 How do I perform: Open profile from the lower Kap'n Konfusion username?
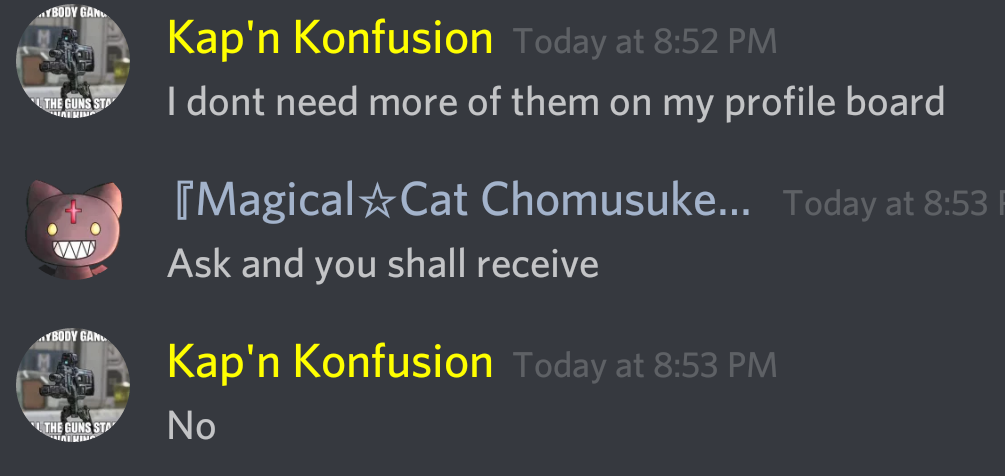[330, 362]
